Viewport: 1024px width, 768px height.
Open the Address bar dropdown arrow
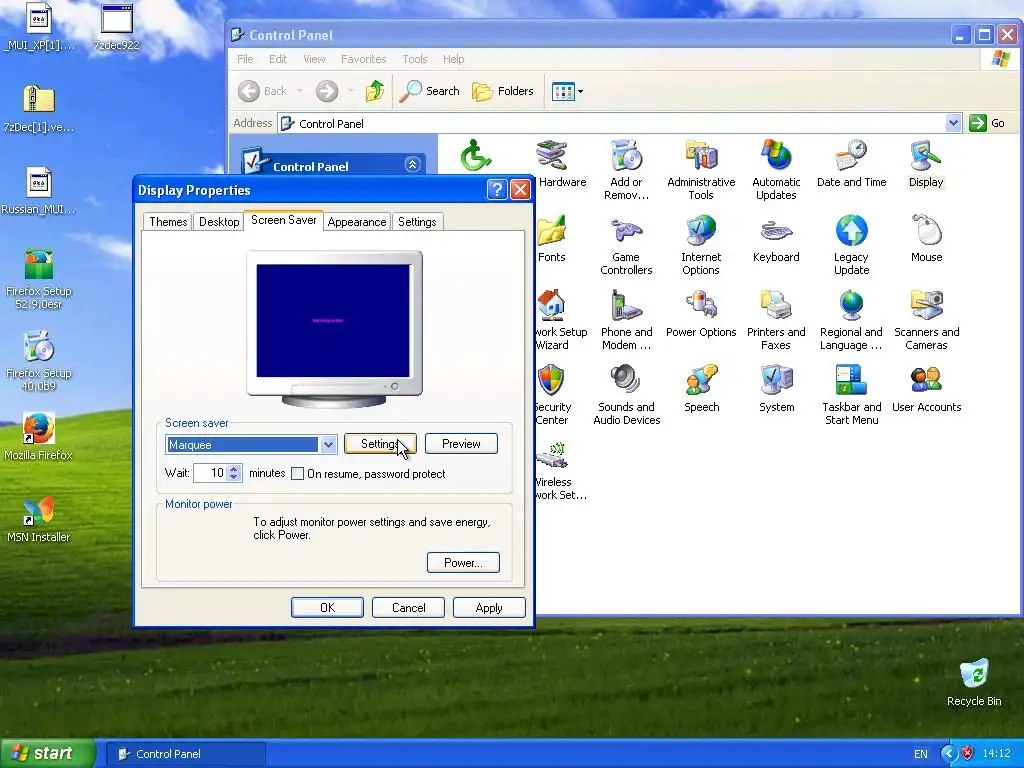(x=953, y=123)
